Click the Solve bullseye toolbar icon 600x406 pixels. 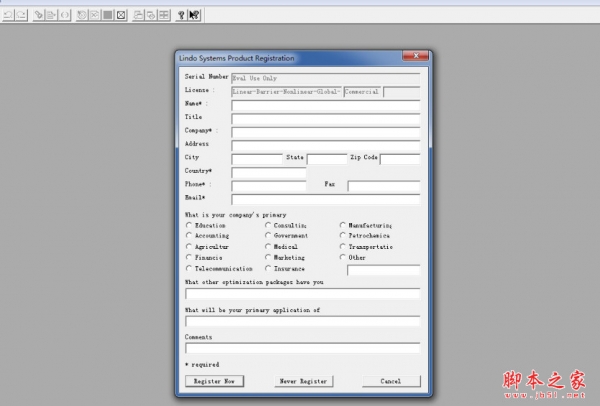[82, 15]
